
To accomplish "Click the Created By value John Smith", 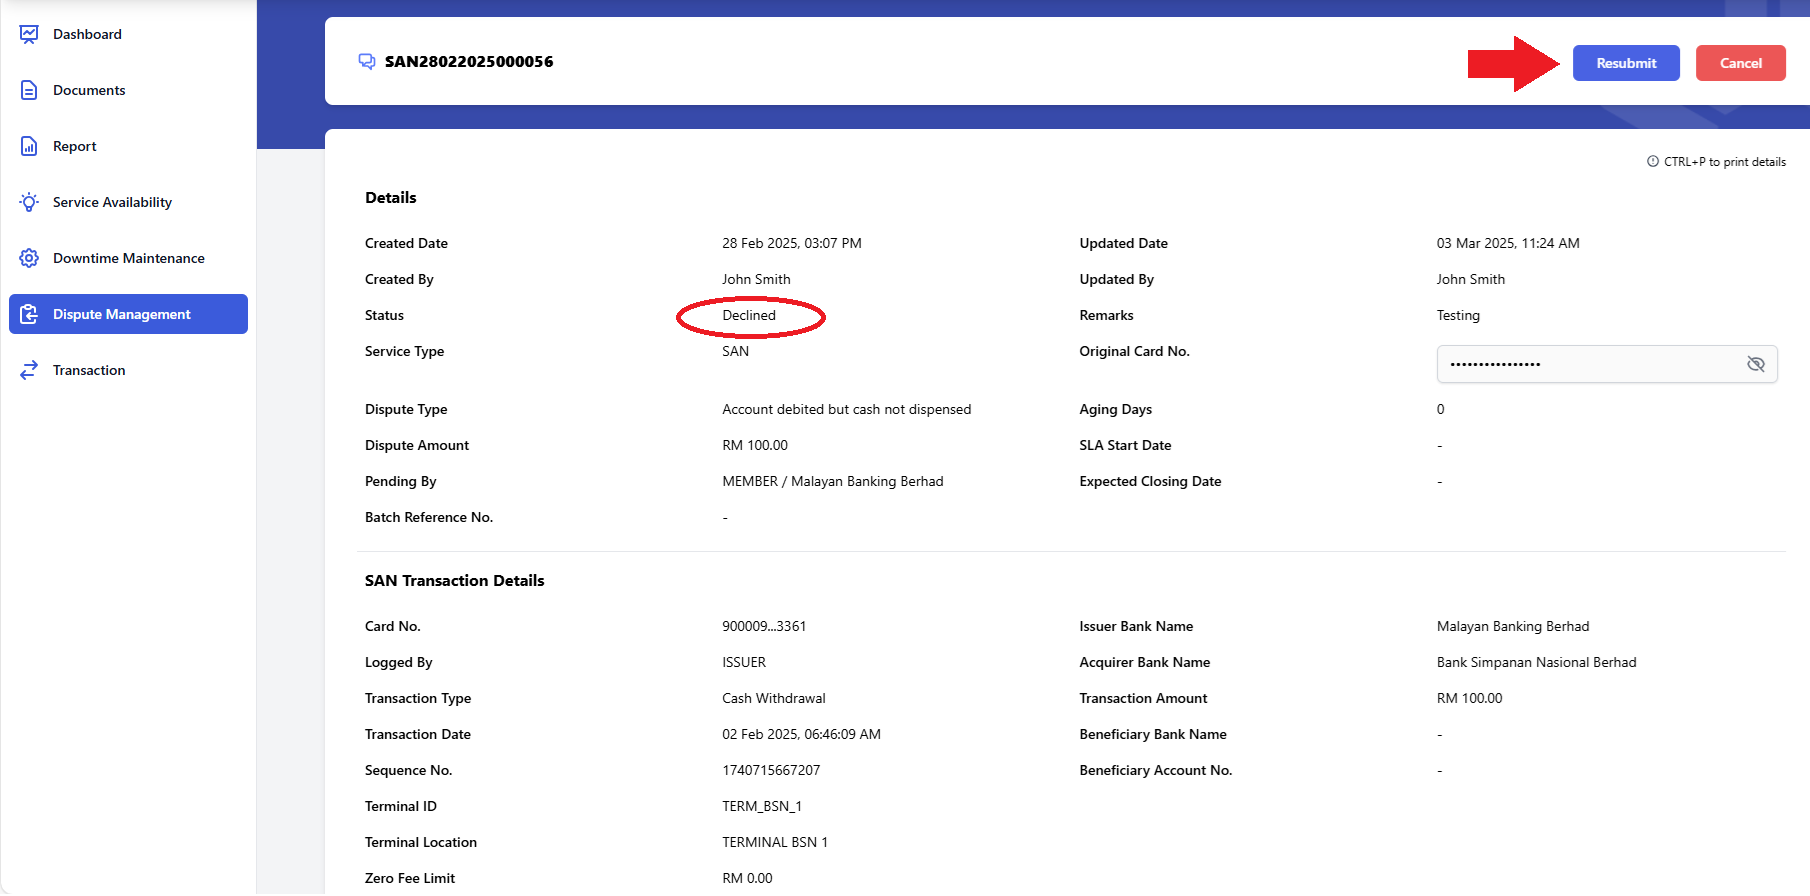I will pyautogui.click(x=756, y=279).
